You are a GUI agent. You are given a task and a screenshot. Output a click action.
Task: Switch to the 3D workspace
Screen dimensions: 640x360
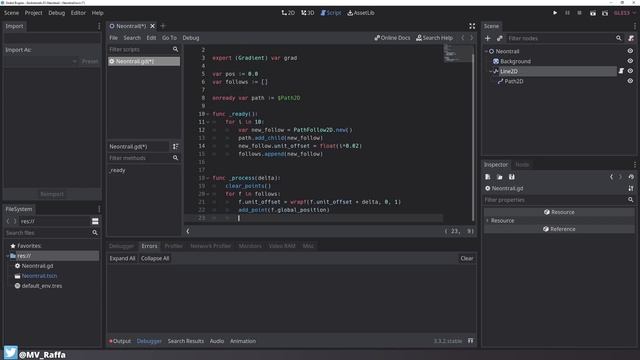(x=308, y=13)
